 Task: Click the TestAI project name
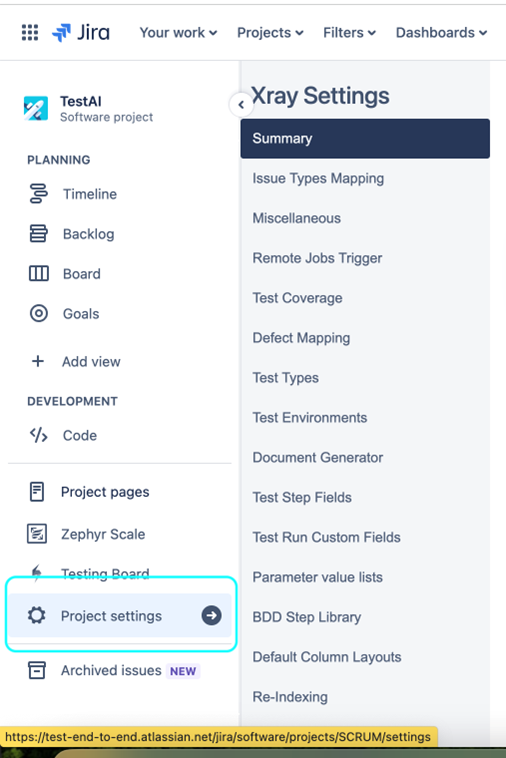click(x=81, y=102)
